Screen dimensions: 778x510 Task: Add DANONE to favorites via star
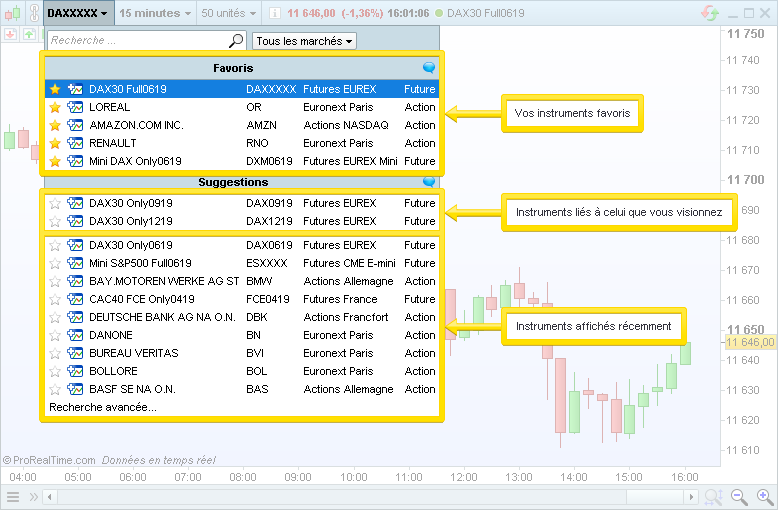coord(55,335)
